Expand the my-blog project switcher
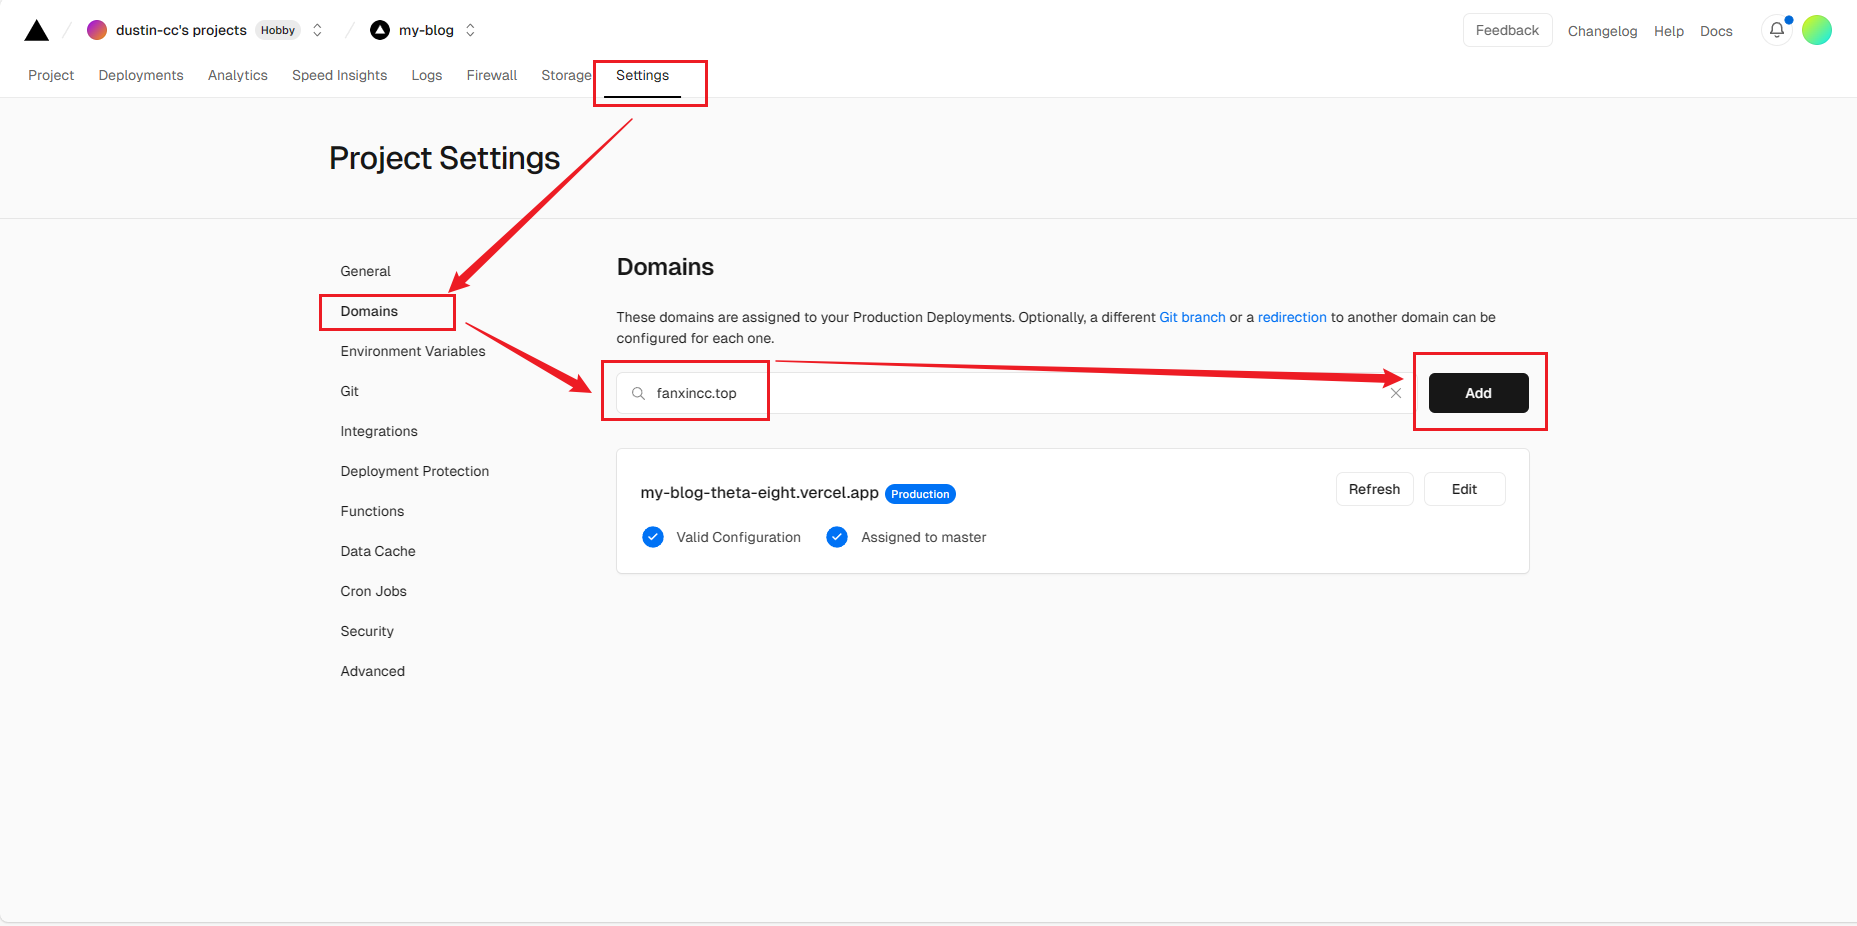1857x926 pixels. (470, 30)
